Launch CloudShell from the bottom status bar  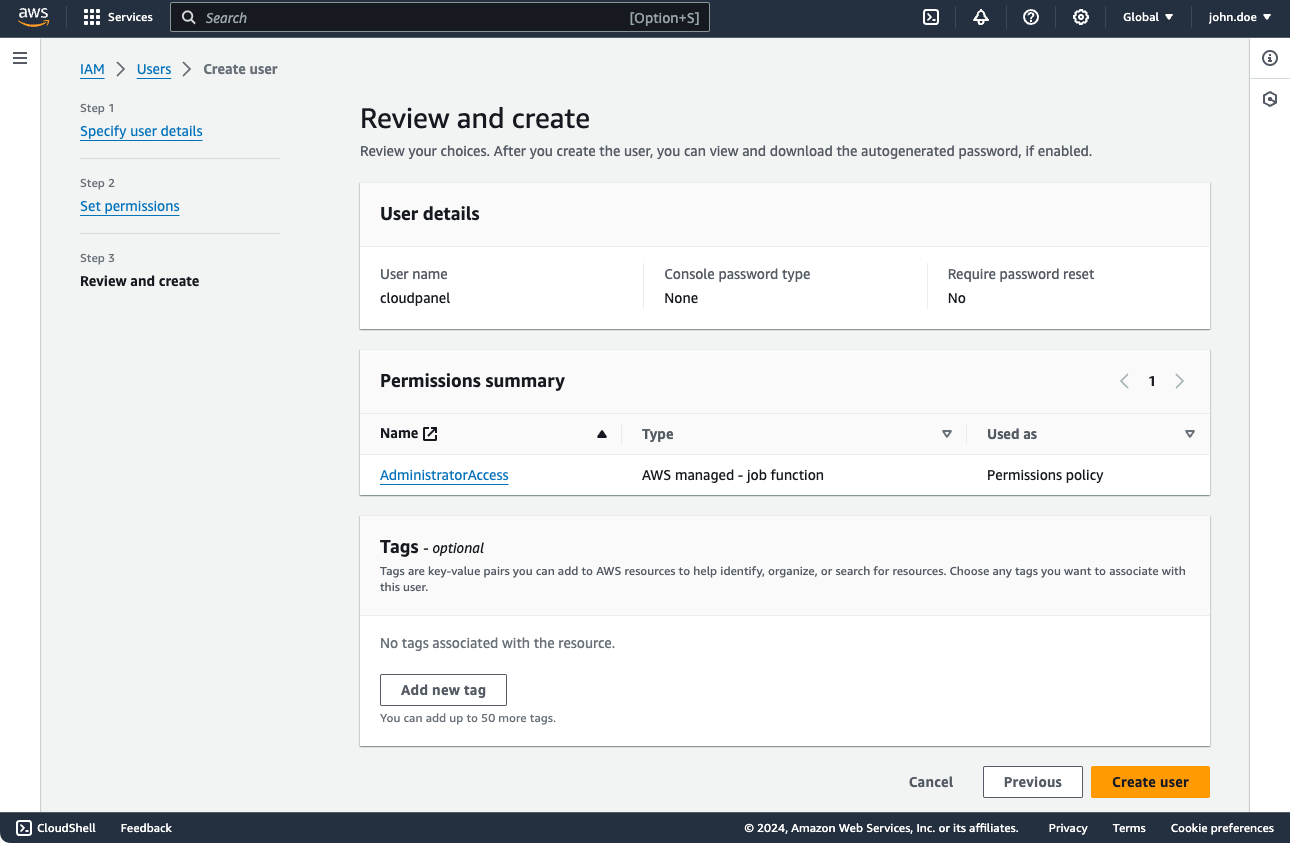click(56, 827)
